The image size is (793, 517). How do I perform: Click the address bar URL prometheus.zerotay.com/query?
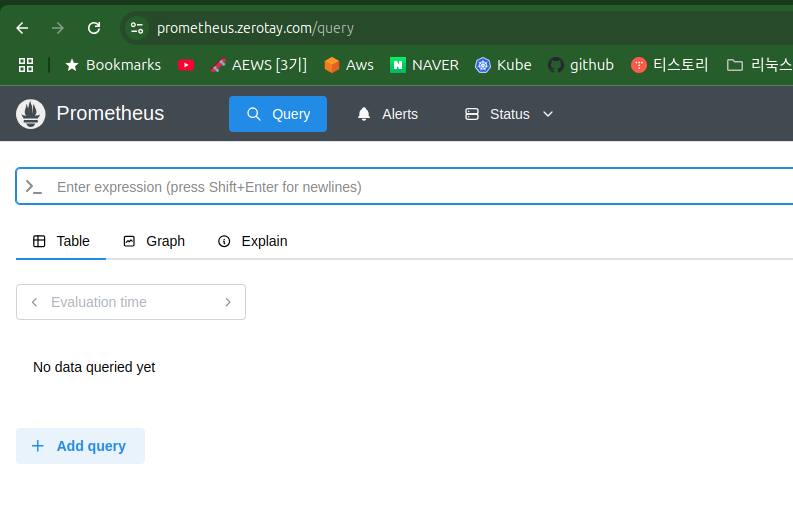point(255,28)
